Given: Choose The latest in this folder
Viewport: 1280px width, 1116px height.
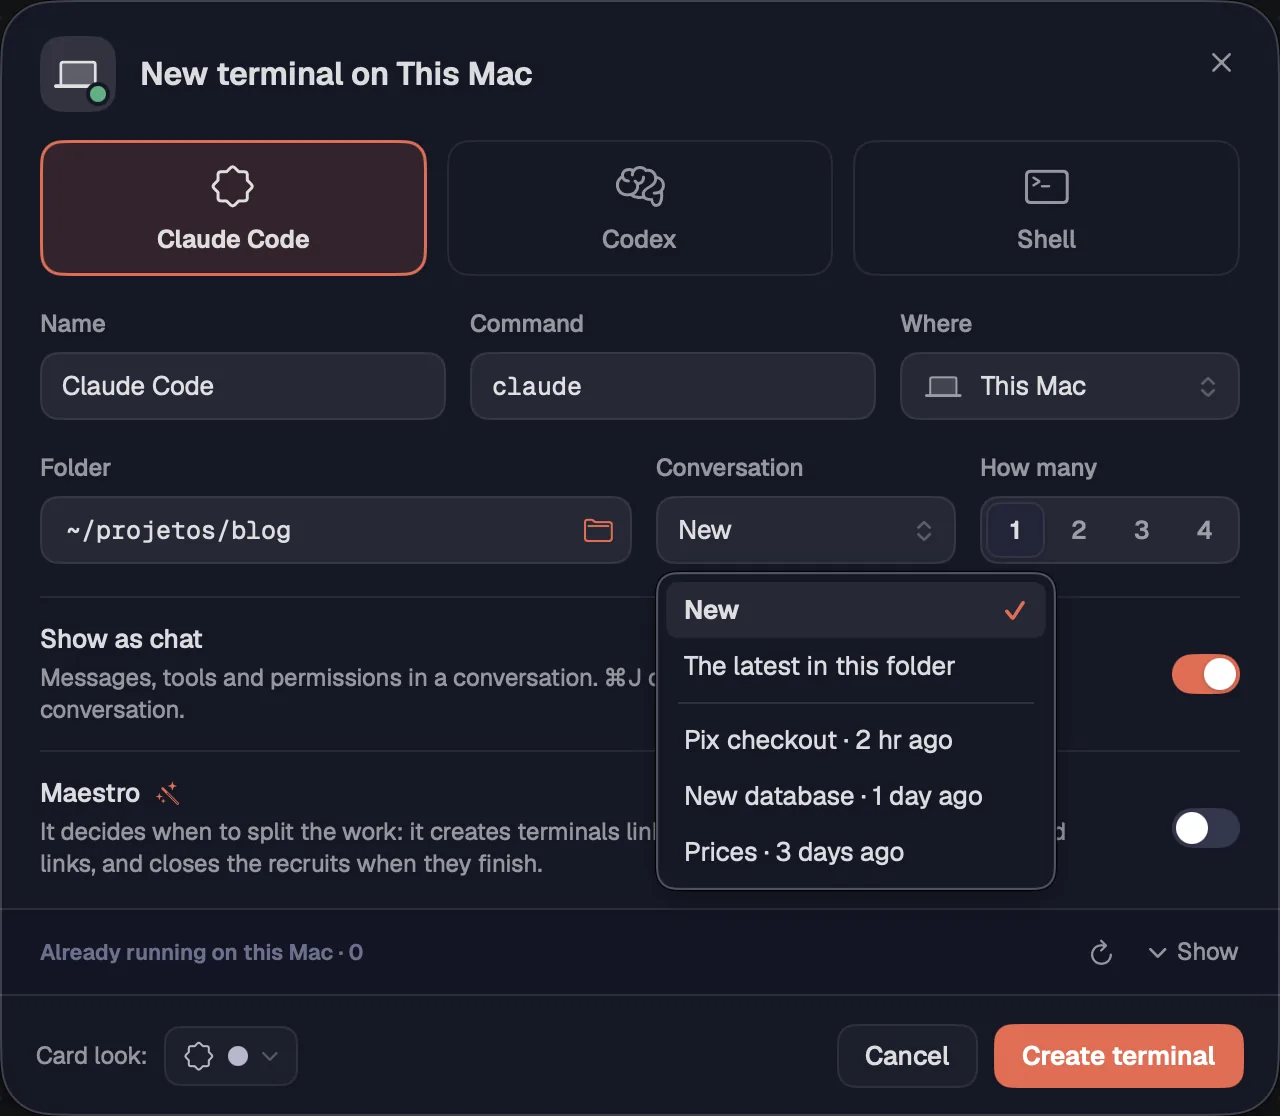Looking at the screenshot, I should [856, 666].
